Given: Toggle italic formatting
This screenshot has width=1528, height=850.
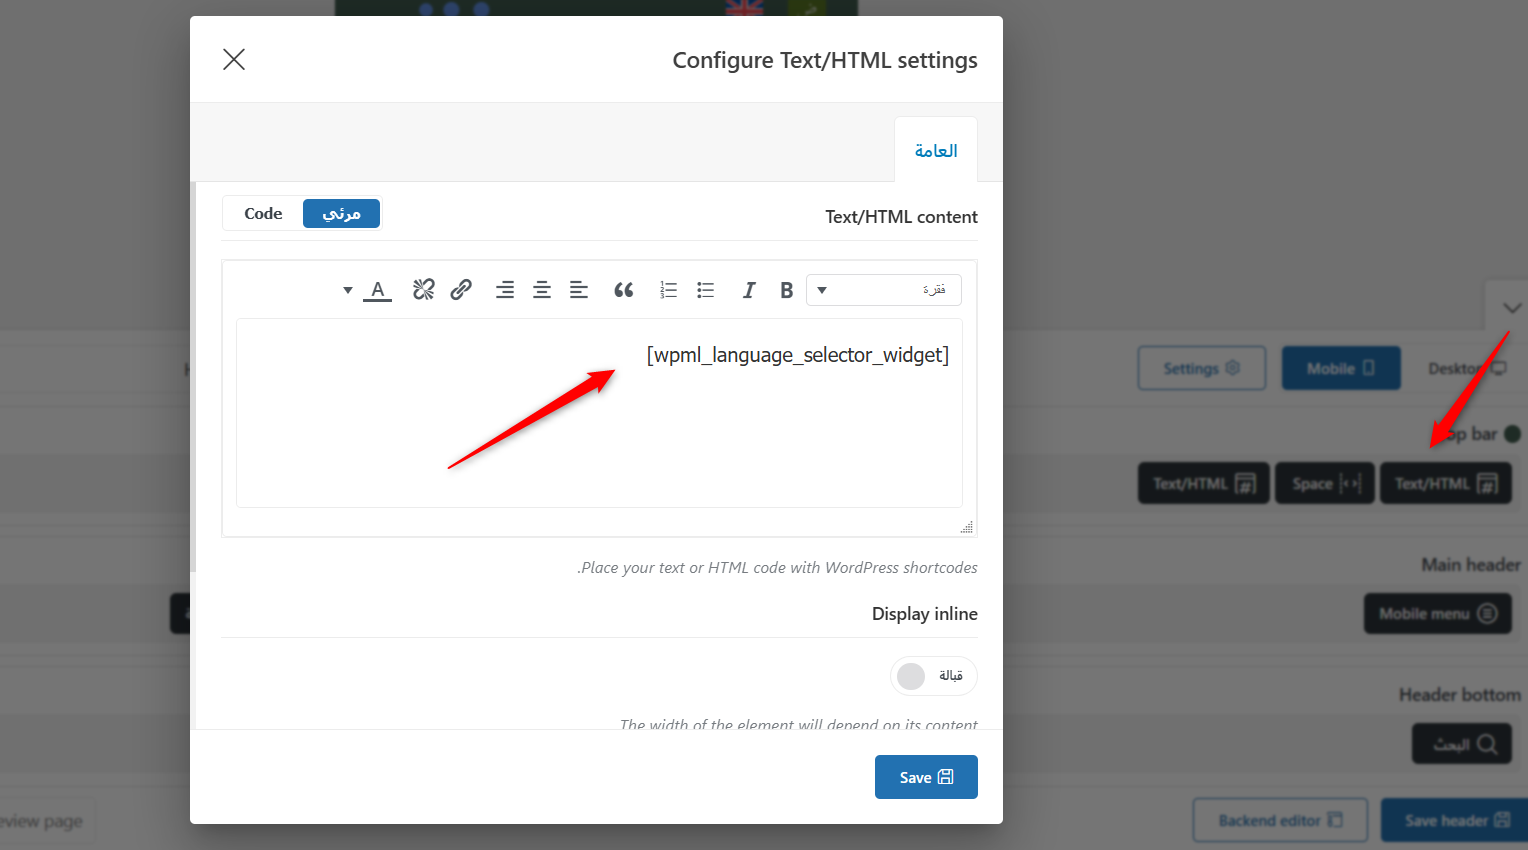Looking at the screenshot, I should tap(749, 290).
